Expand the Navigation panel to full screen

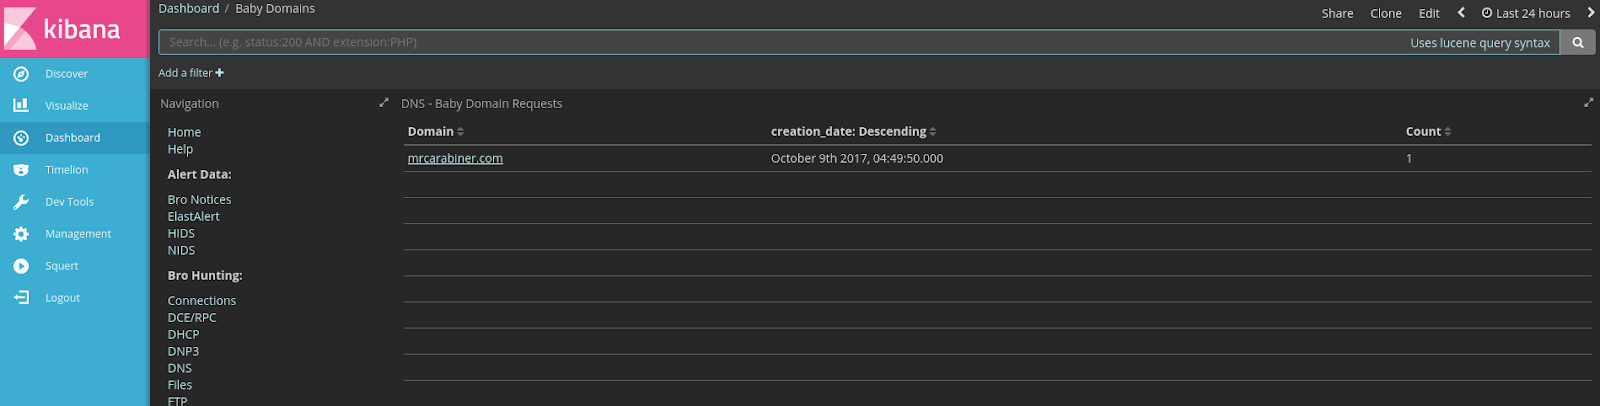tap(383, 103)
